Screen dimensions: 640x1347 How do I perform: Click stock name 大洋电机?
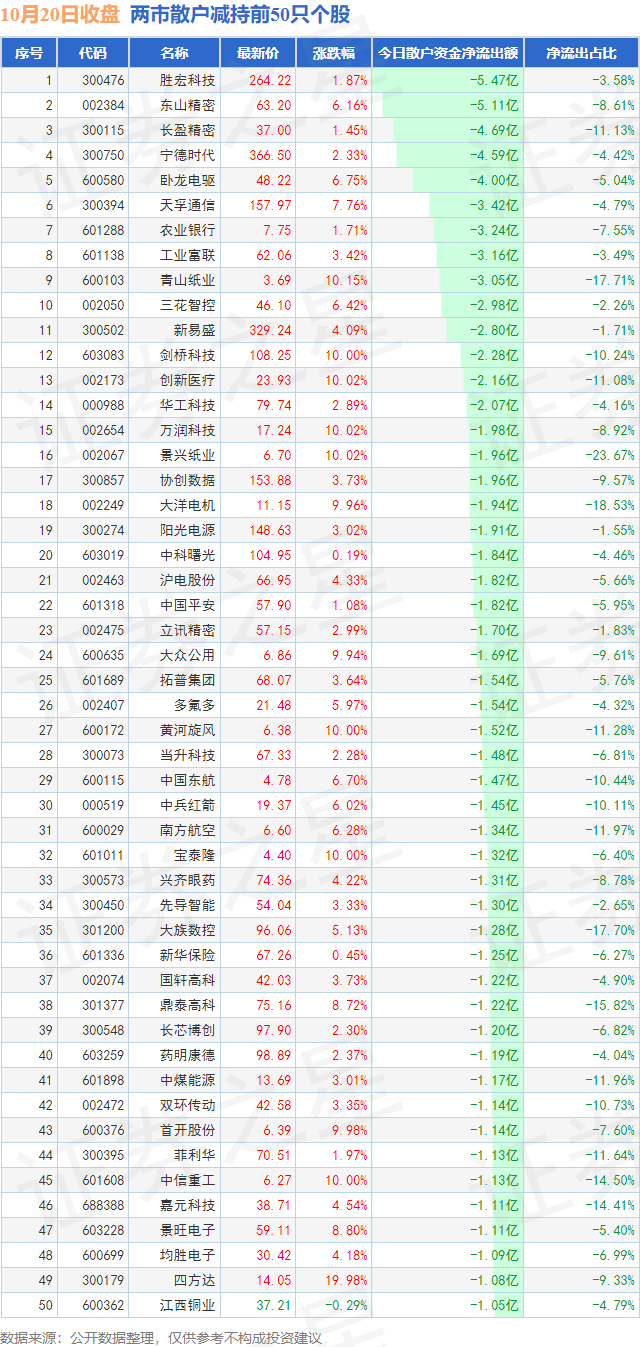pos(187,505)
